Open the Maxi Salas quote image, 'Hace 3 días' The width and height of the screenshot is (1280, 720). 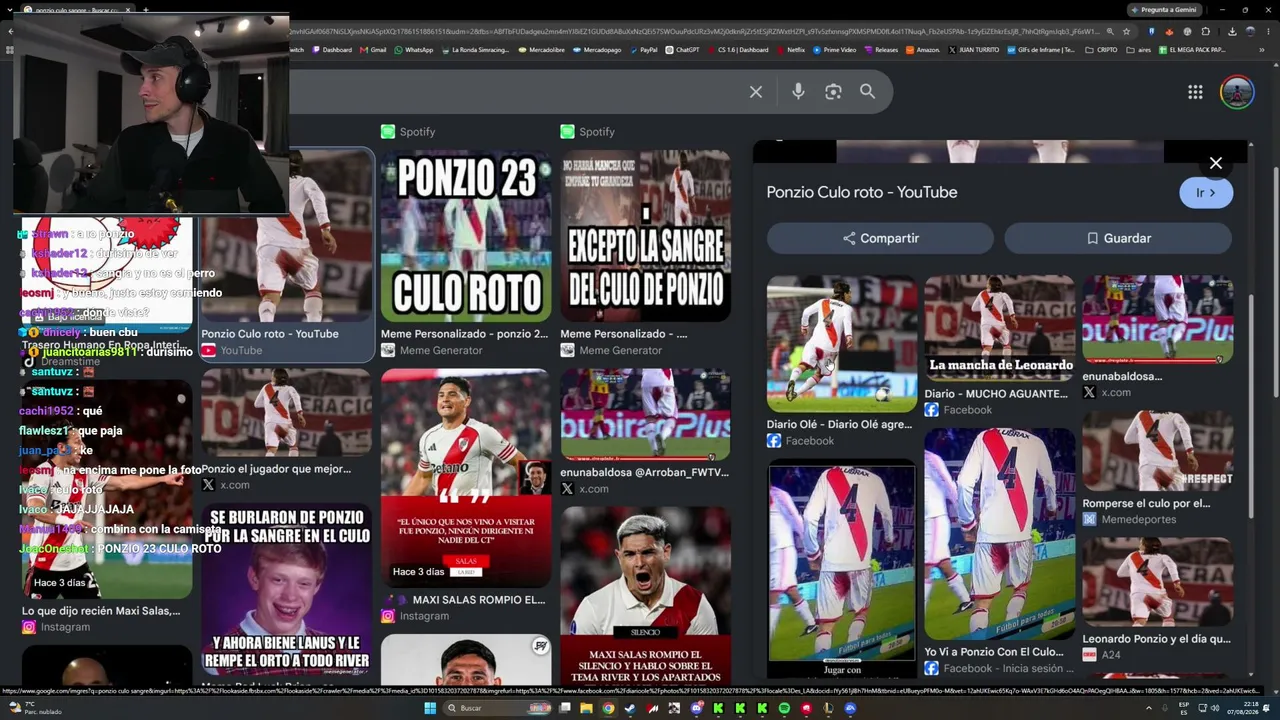(466, 478)
